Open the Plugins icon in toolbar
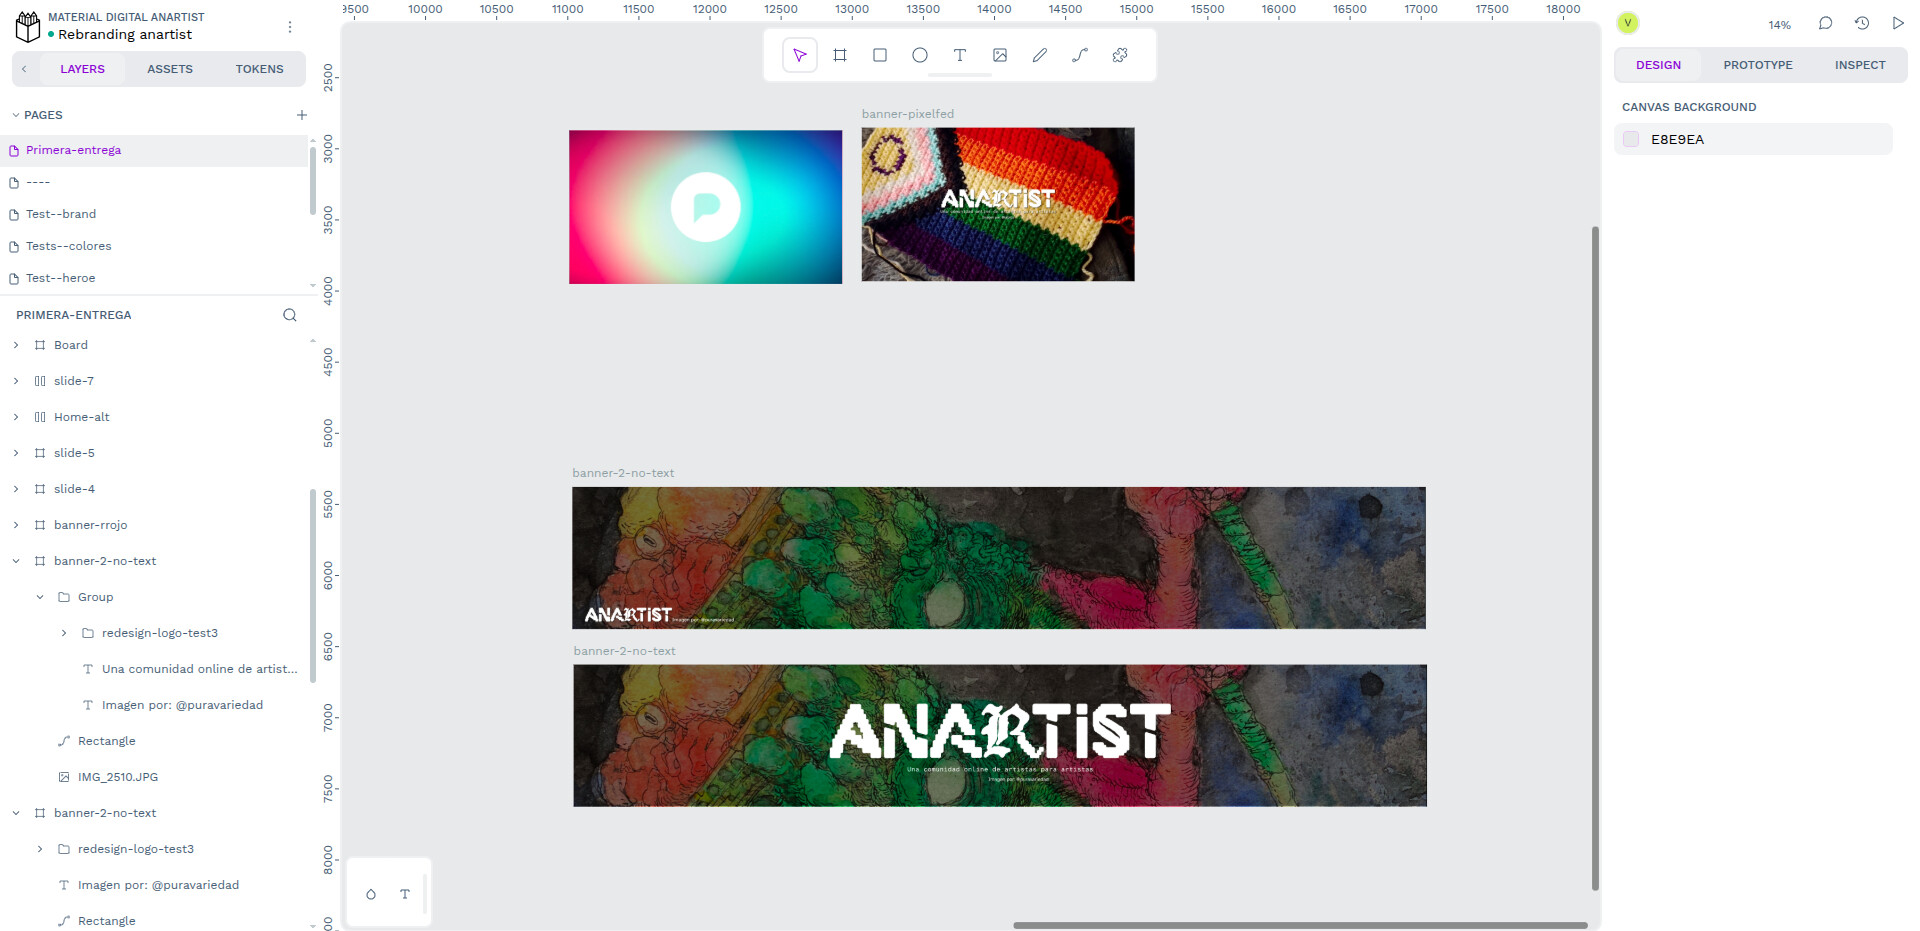 click(1120, 55)
